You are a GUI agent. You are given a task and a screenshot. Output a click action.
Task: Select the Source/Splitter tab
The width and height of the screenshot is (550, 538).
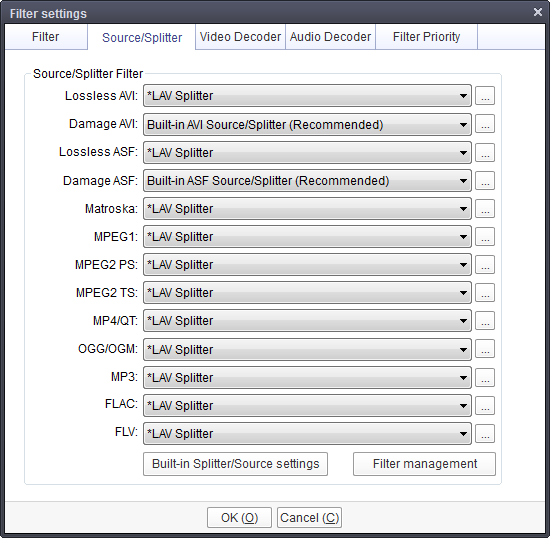point(142,37)
